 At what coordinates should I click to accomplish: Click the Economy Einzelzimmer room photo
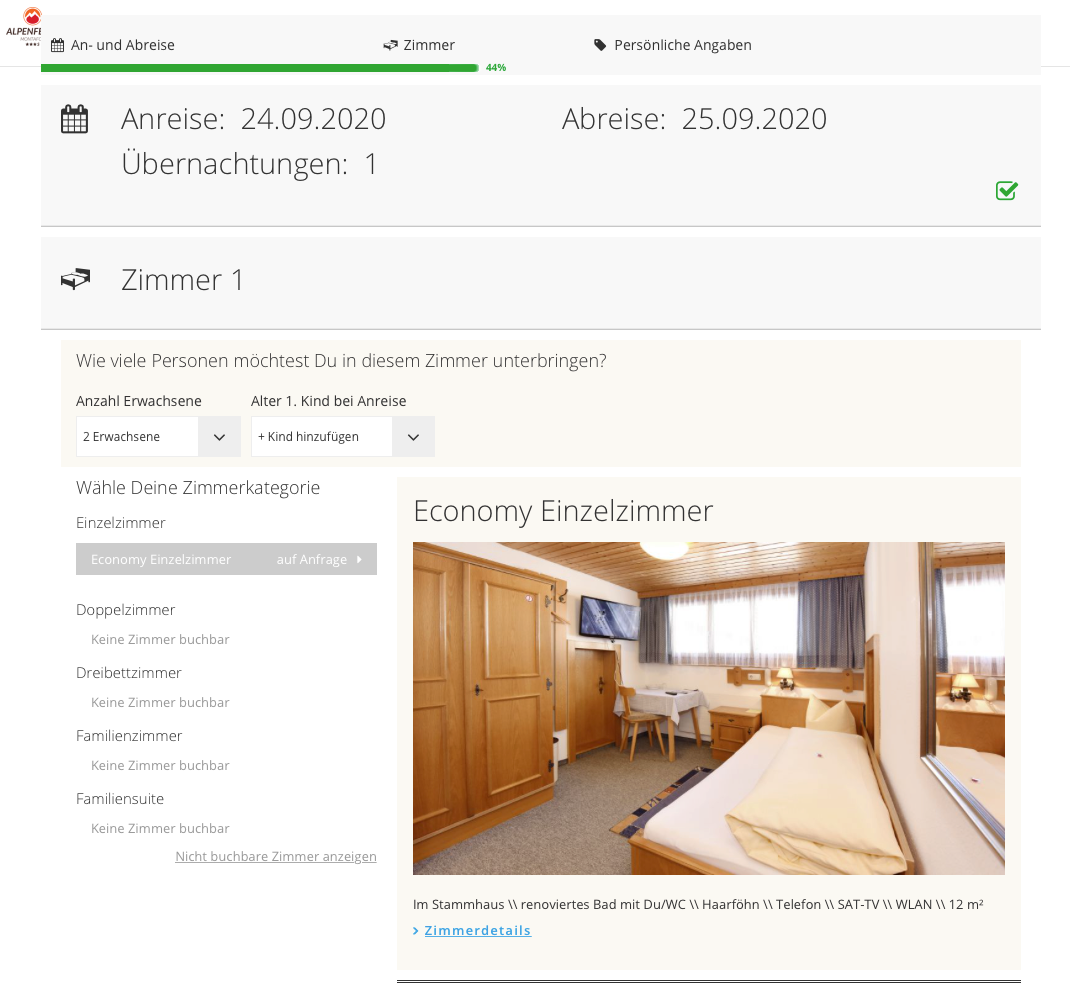708,708
